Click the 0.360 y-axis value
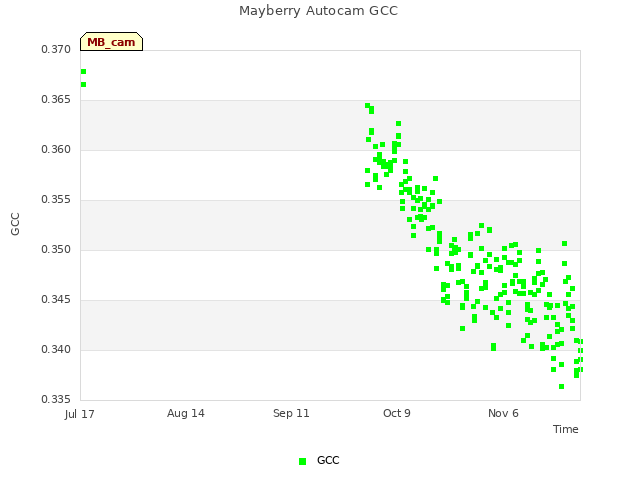The image size is (640, 480). click(x=56, y=149)
